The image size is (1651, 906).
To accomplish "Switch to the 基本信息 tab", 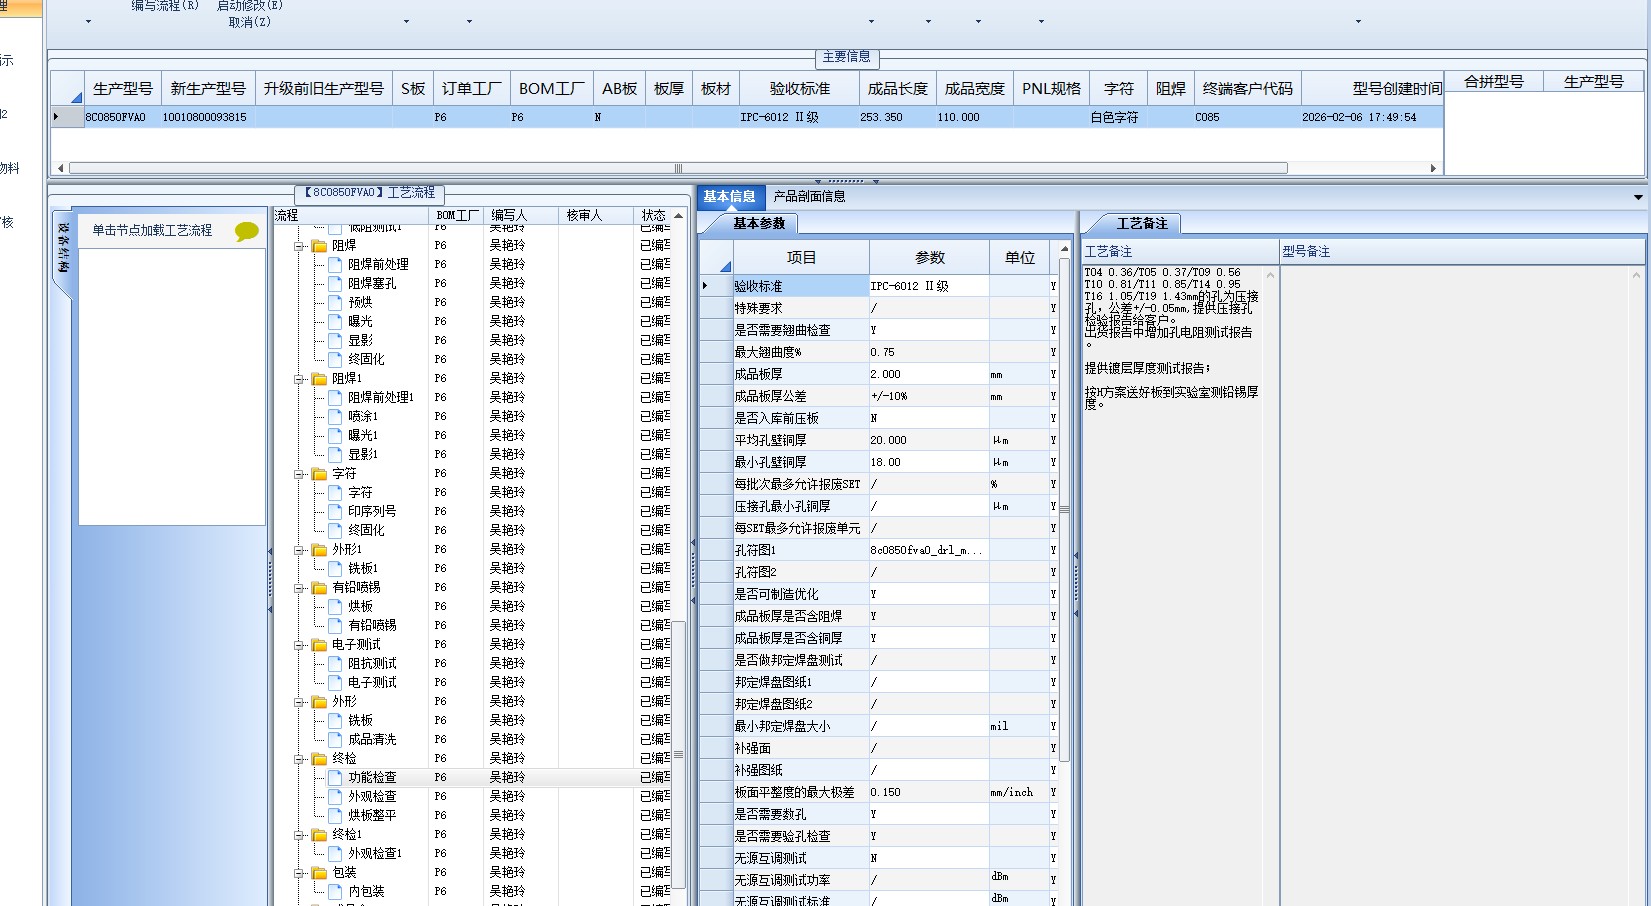I will 730,197.
